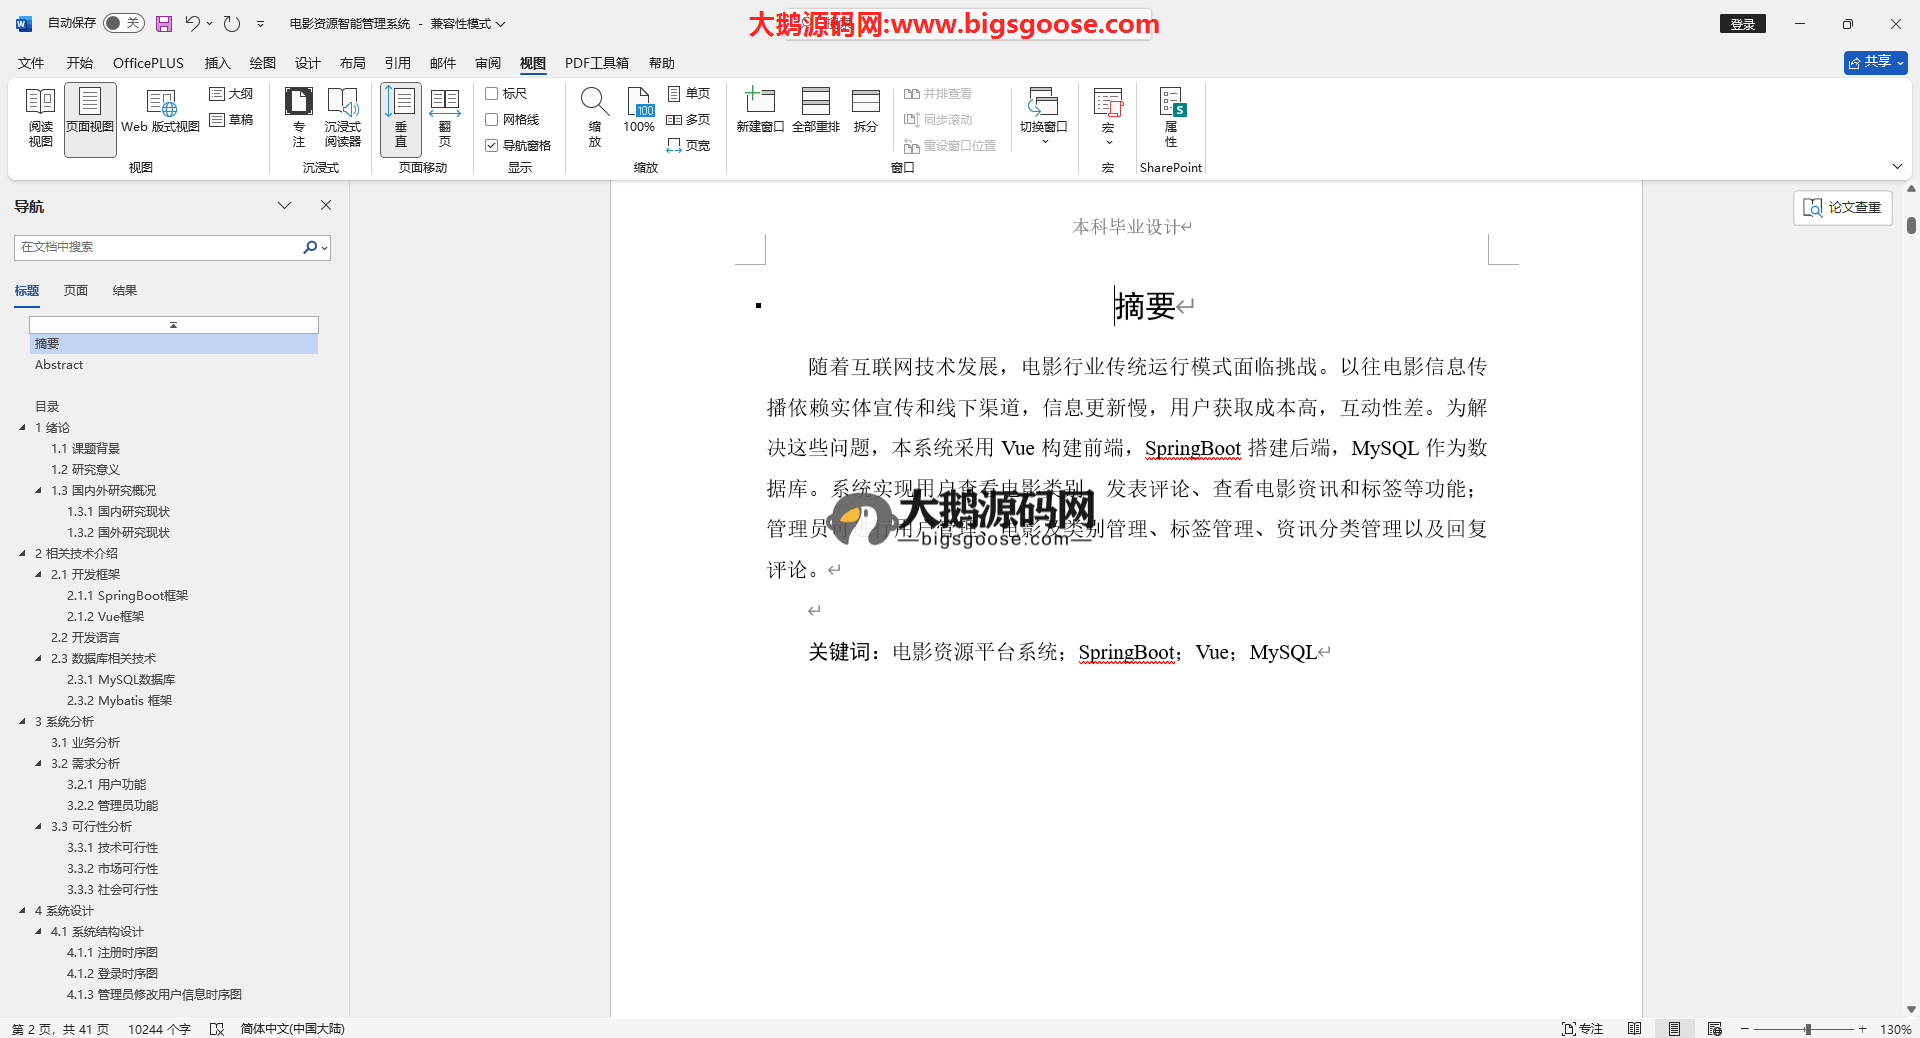The width and height of the screenshot is (1920, 1038).
Task: Click the Zoom (缩放) magnifier icon
Action: coord(594,104)
